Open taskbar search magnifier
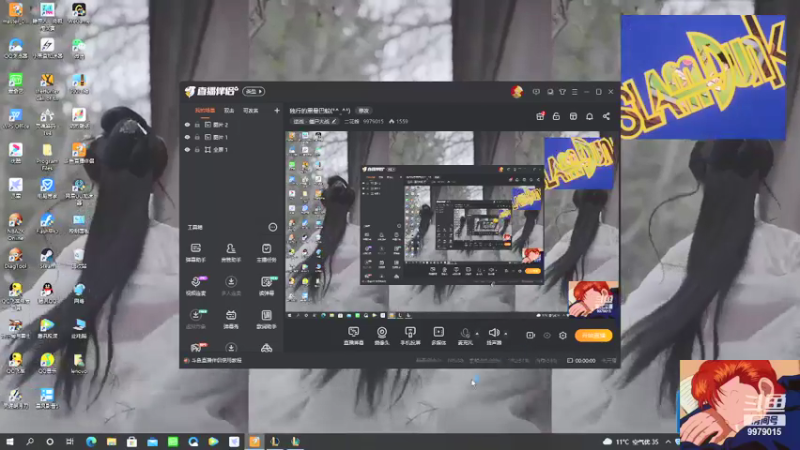The width and height of the screenshot is (800, 450). click(x=30, y=442)
